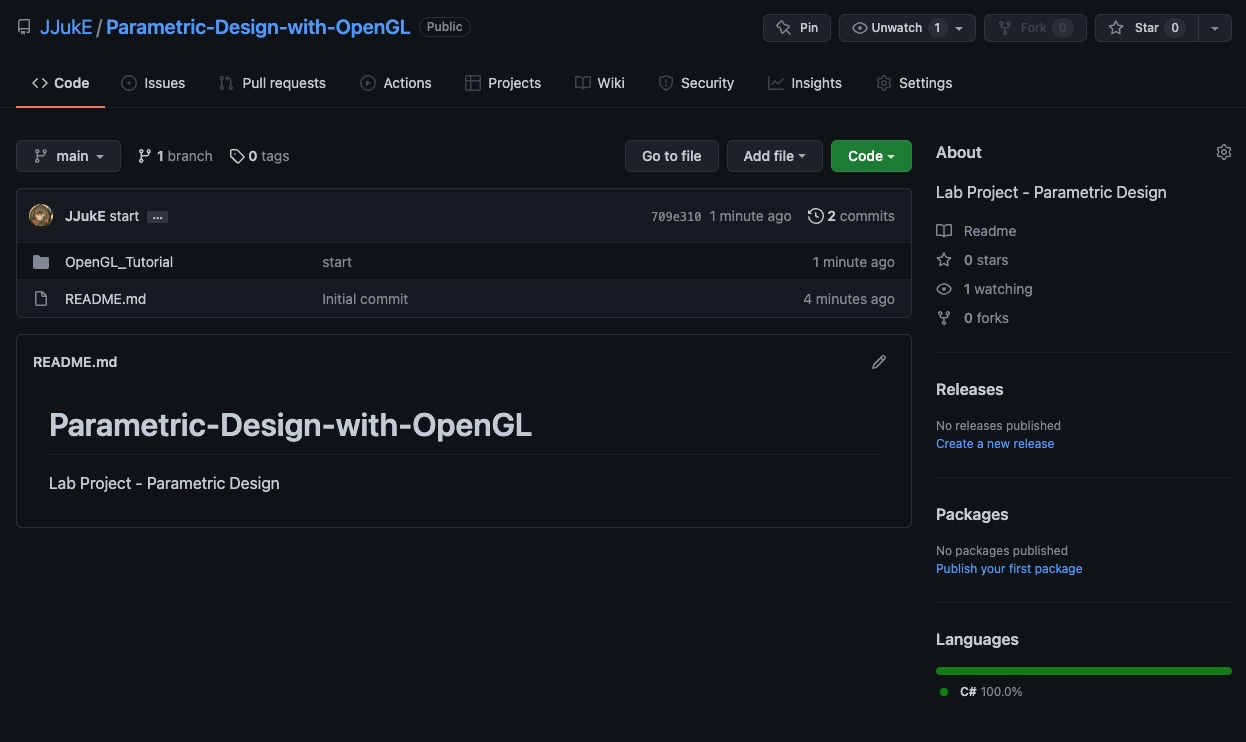Open the README.md file in the list
Image resolution: width=1246 pixels, height=742 pixels.
click(x=105, y=299)
